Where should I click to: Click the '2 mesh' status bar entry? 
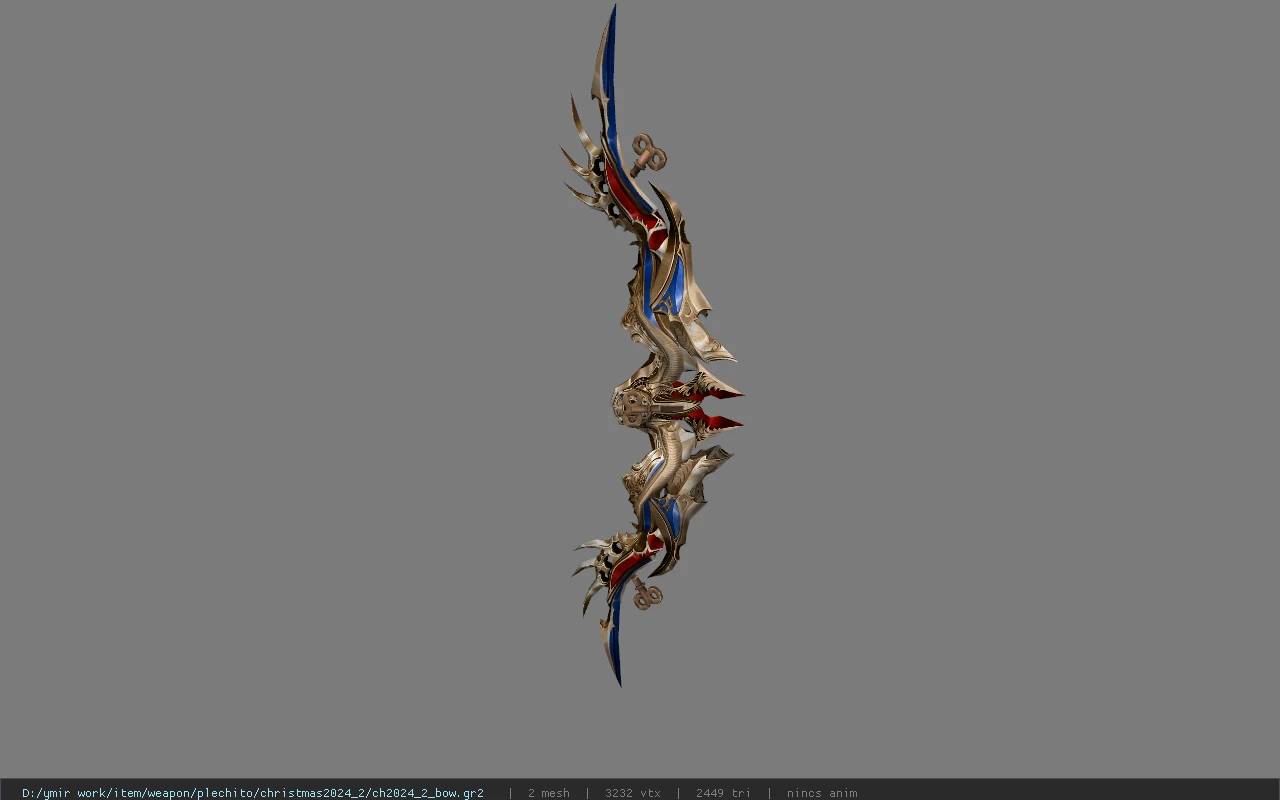pos(549,793)
